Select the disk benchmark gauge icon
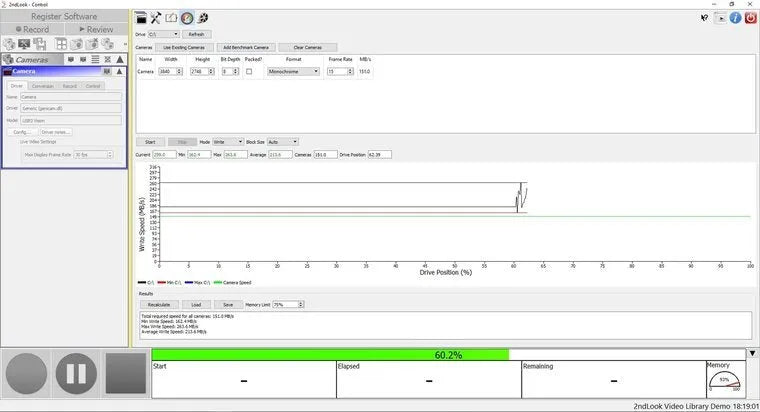Viewport: 760px width, 412px height. [187, 17]
